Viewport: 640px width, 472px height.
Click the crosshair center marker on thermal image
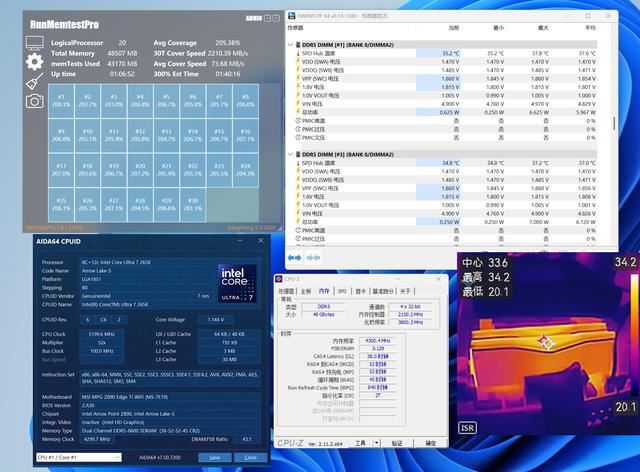(545, 342)
